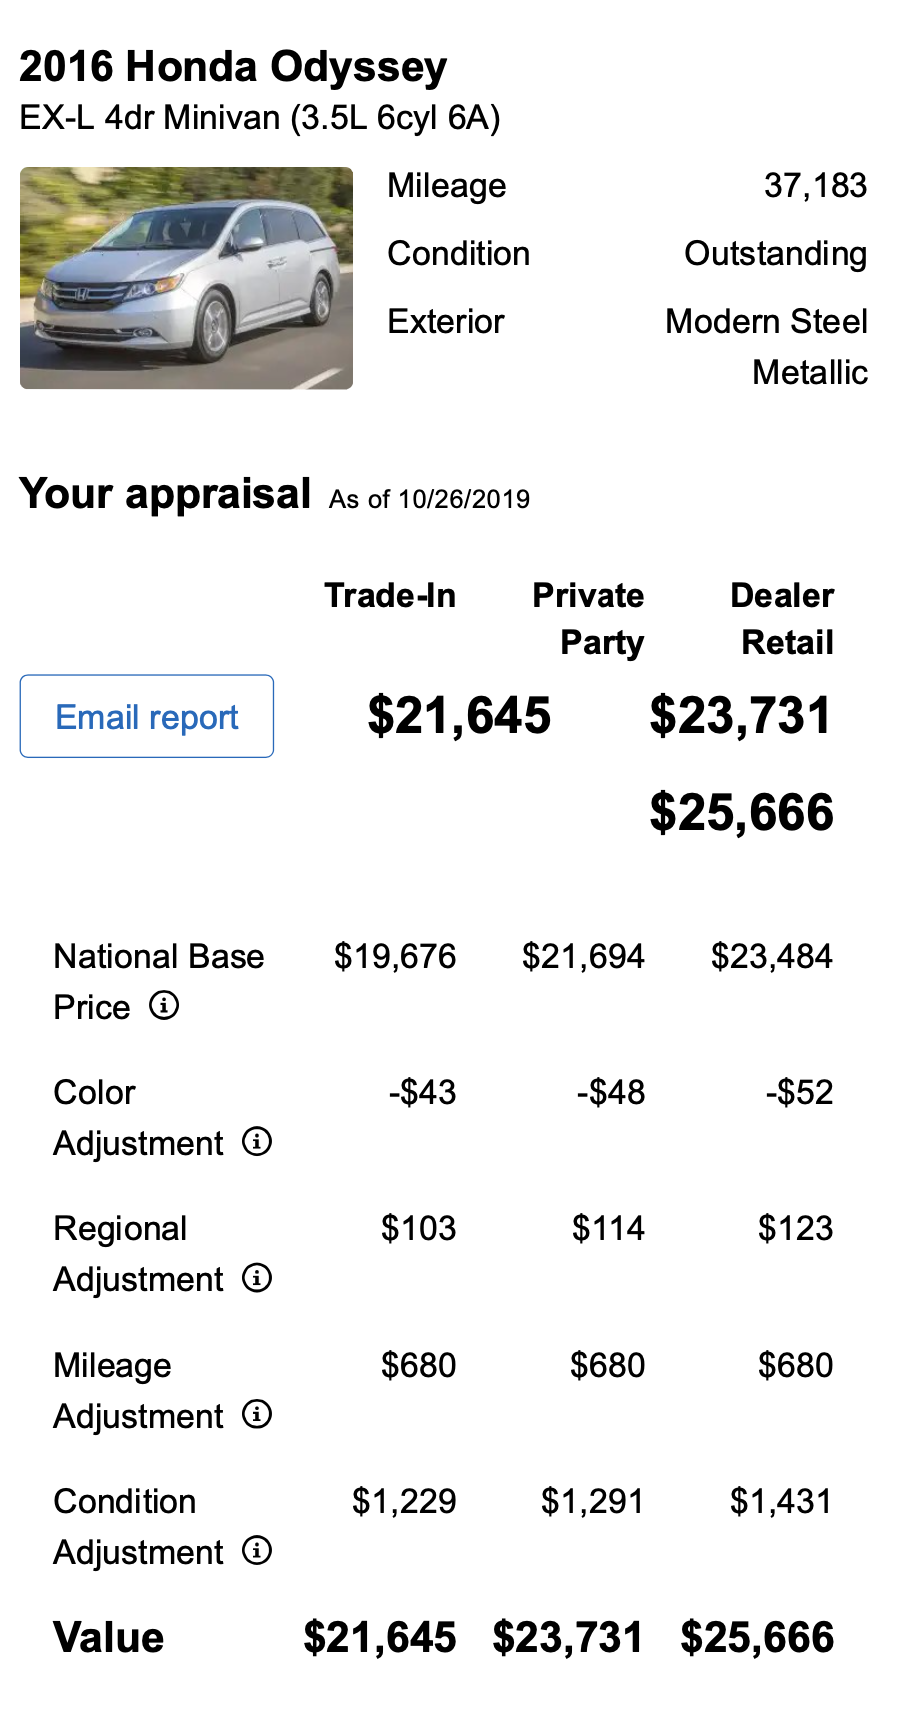Click the Outstanding condition value

click(775, 254)
